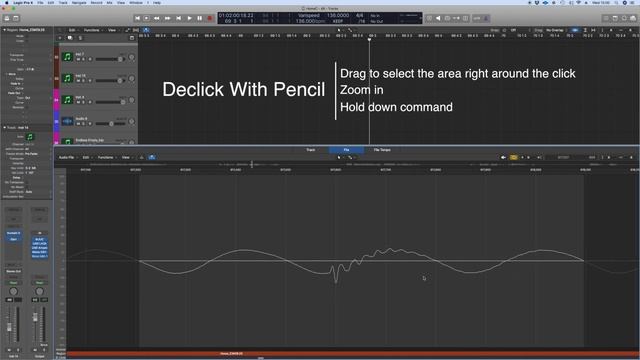Open the Window menu in menu bar
Viewport: 640px width, 360px height.
point(136,2)
